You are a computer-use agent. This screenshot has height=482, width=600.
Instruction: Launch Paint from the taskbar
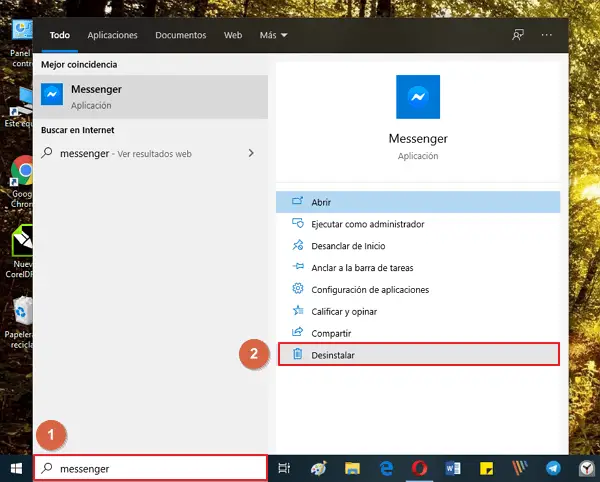click(318, 468)
